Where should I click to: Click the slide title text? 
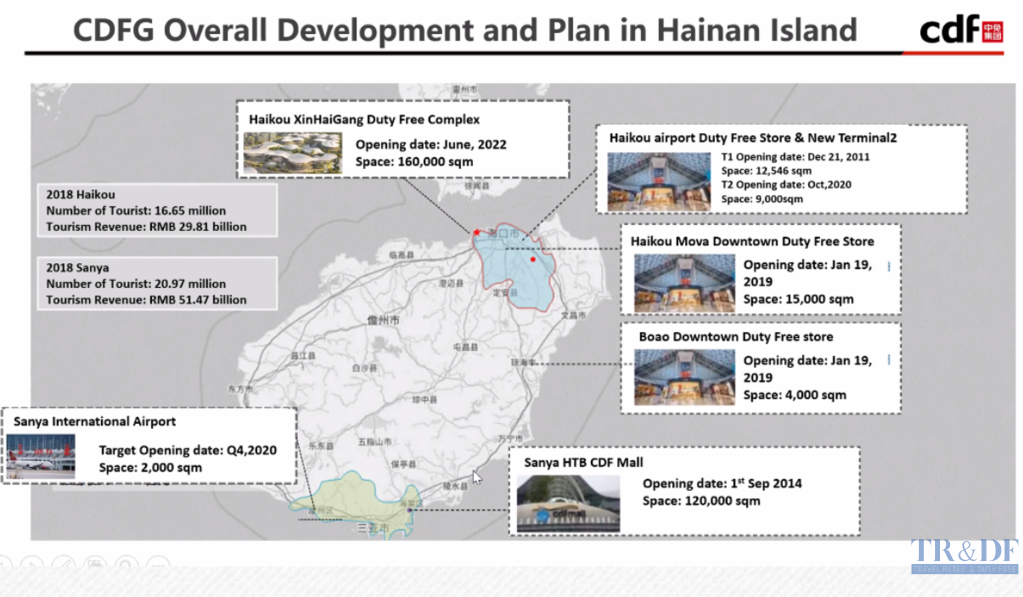[465, 29]
